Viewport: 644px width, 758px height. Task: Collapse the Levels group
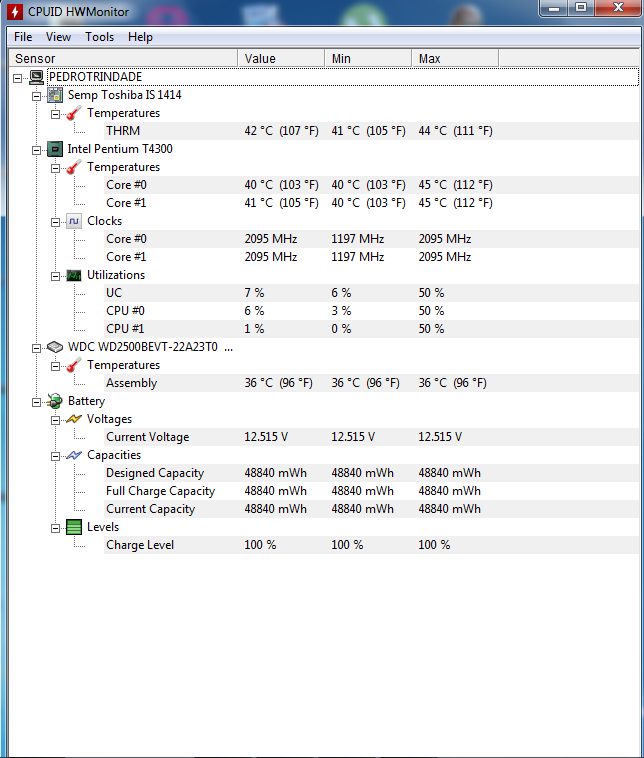pyautogui.click(x=56, y=528)
